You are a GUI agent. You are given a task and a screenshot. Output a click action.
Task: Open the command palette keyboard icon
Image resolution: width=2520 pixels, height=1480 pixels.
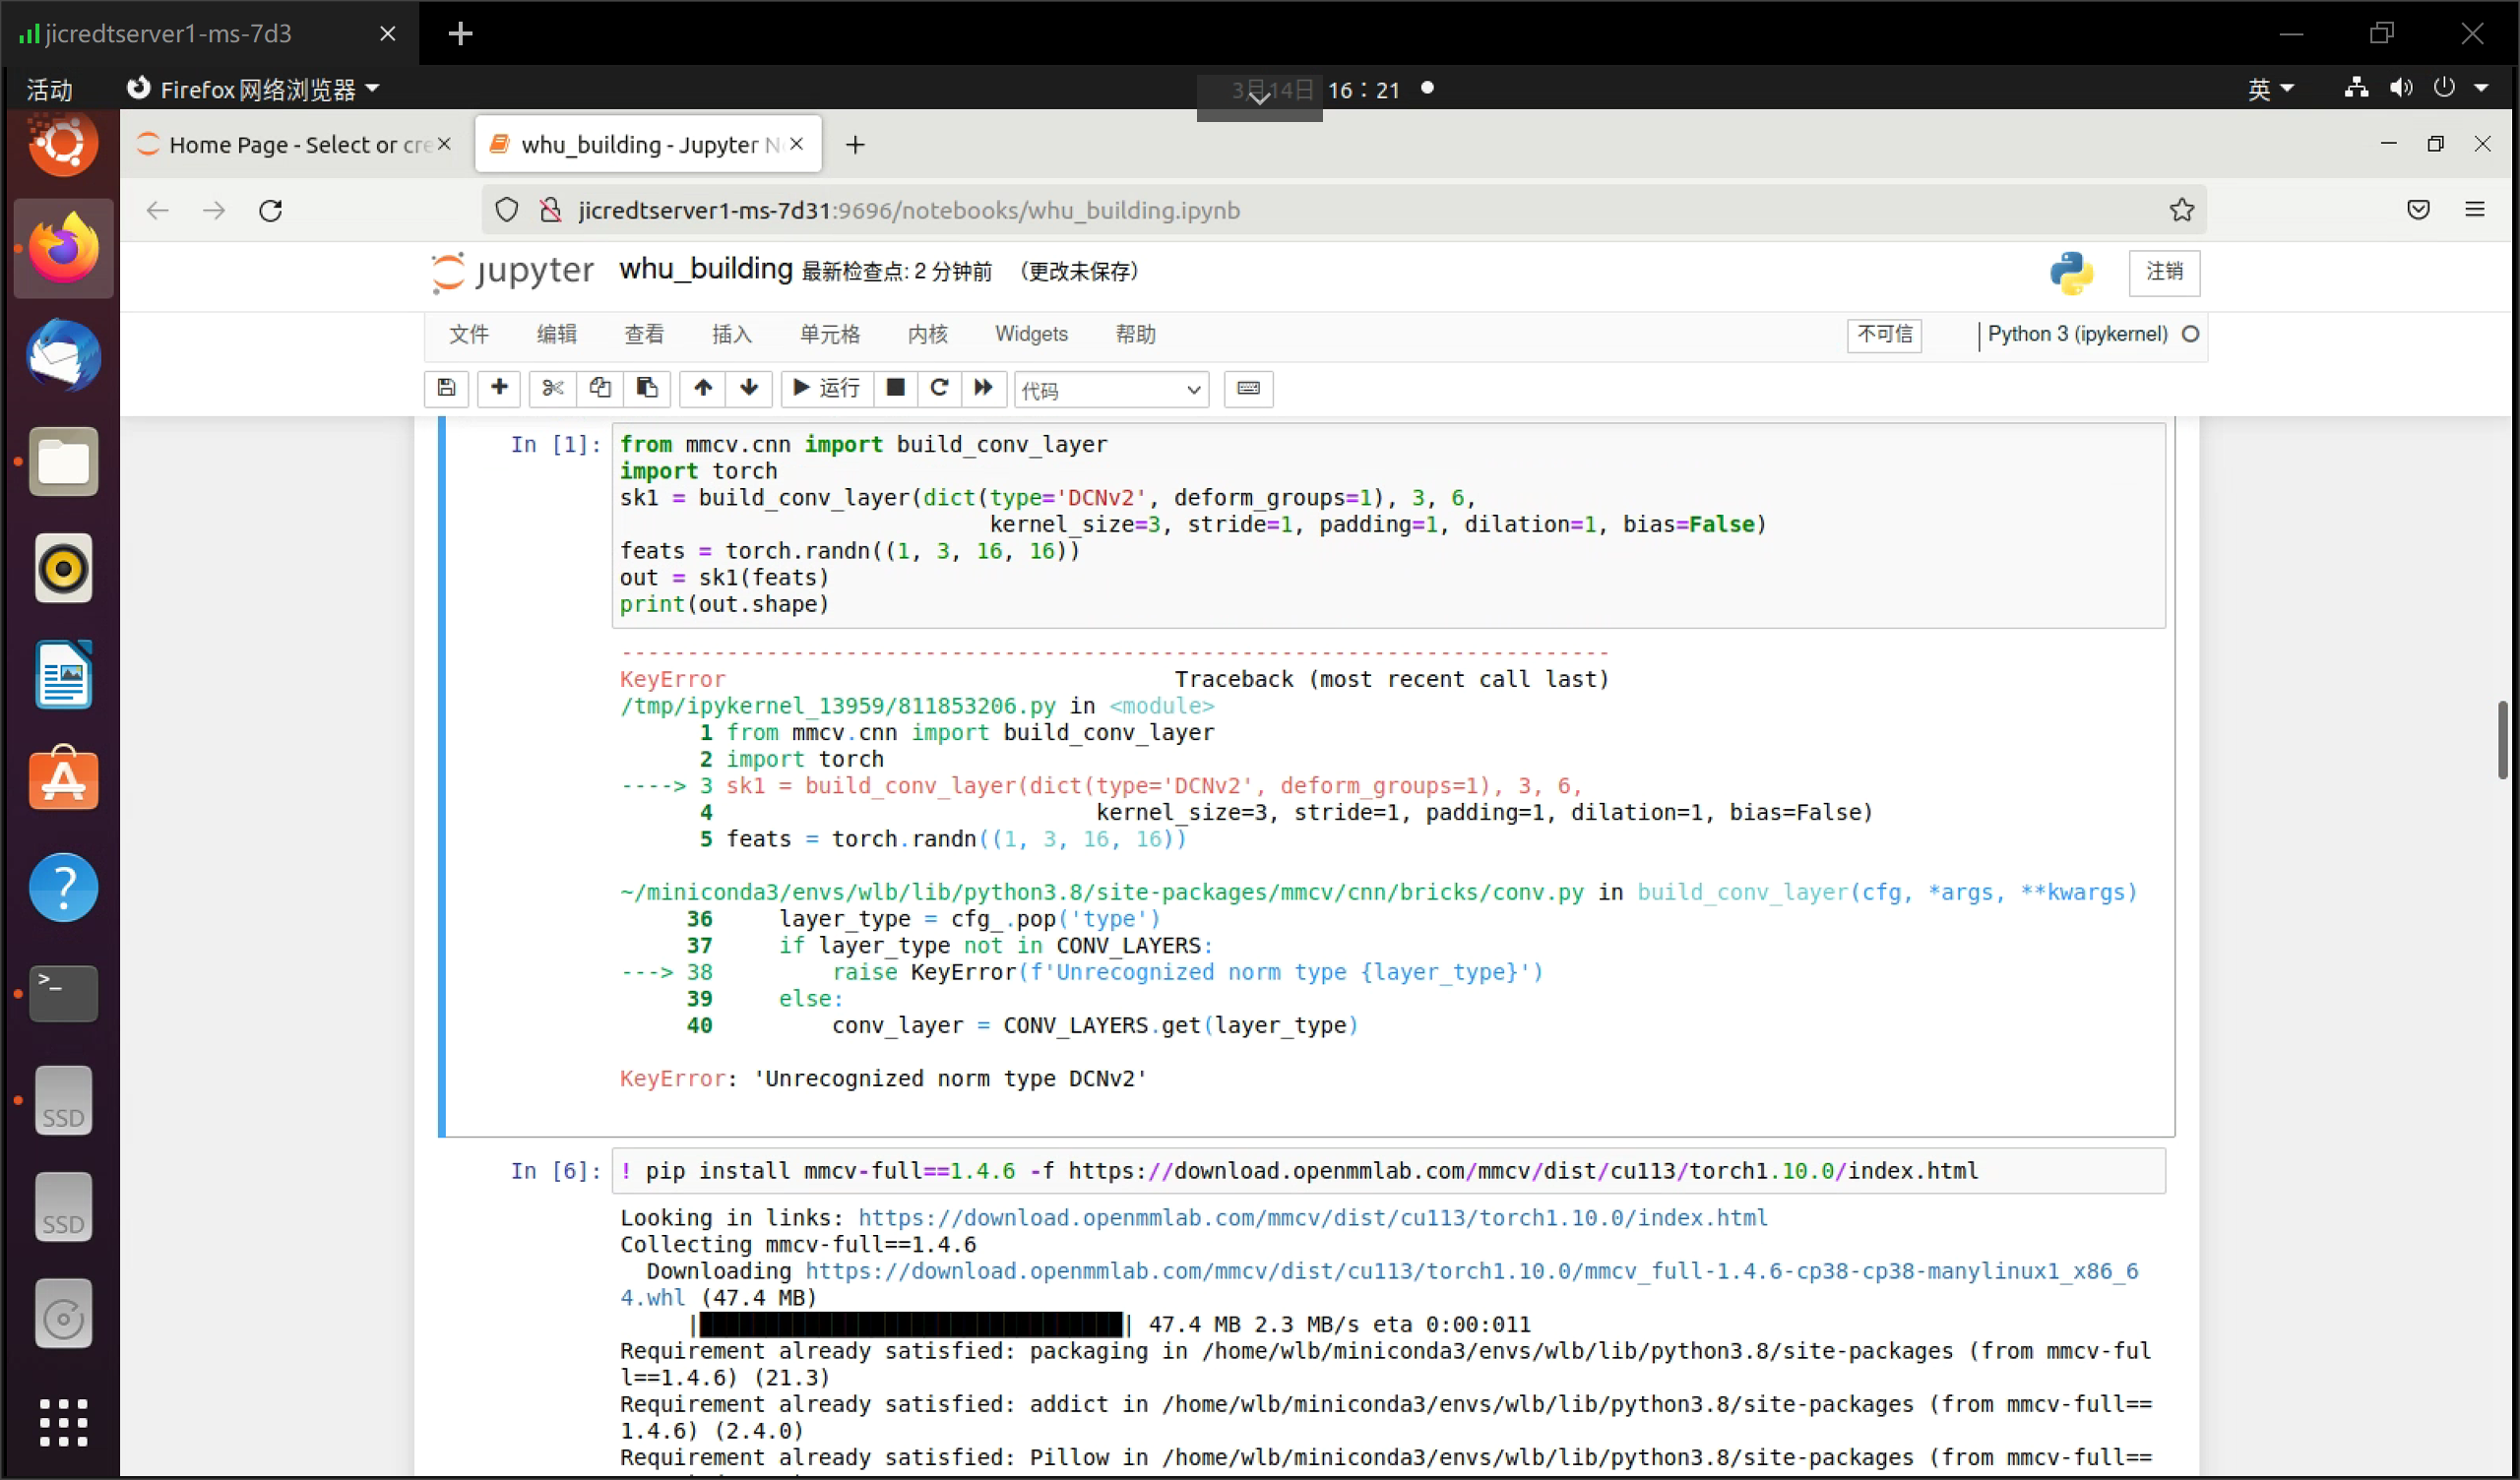click(1247, 389)
